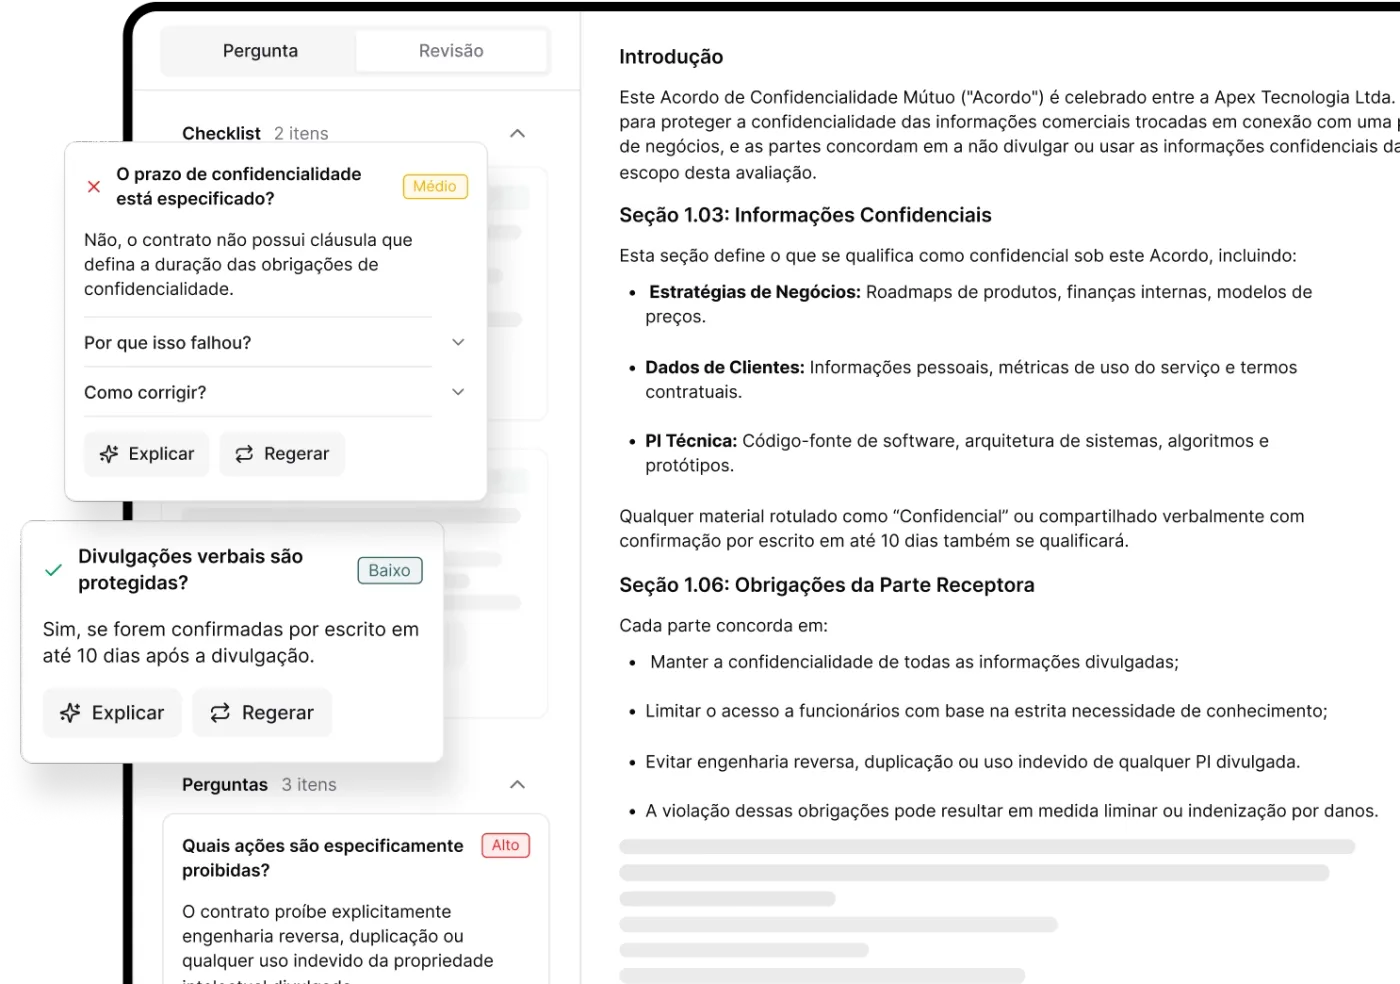Image resolution: width=1400 pixels, height=984 pixels.
Task: Click sparkle icon on confidentiality card's Explicar
Action: pos(109,454)
